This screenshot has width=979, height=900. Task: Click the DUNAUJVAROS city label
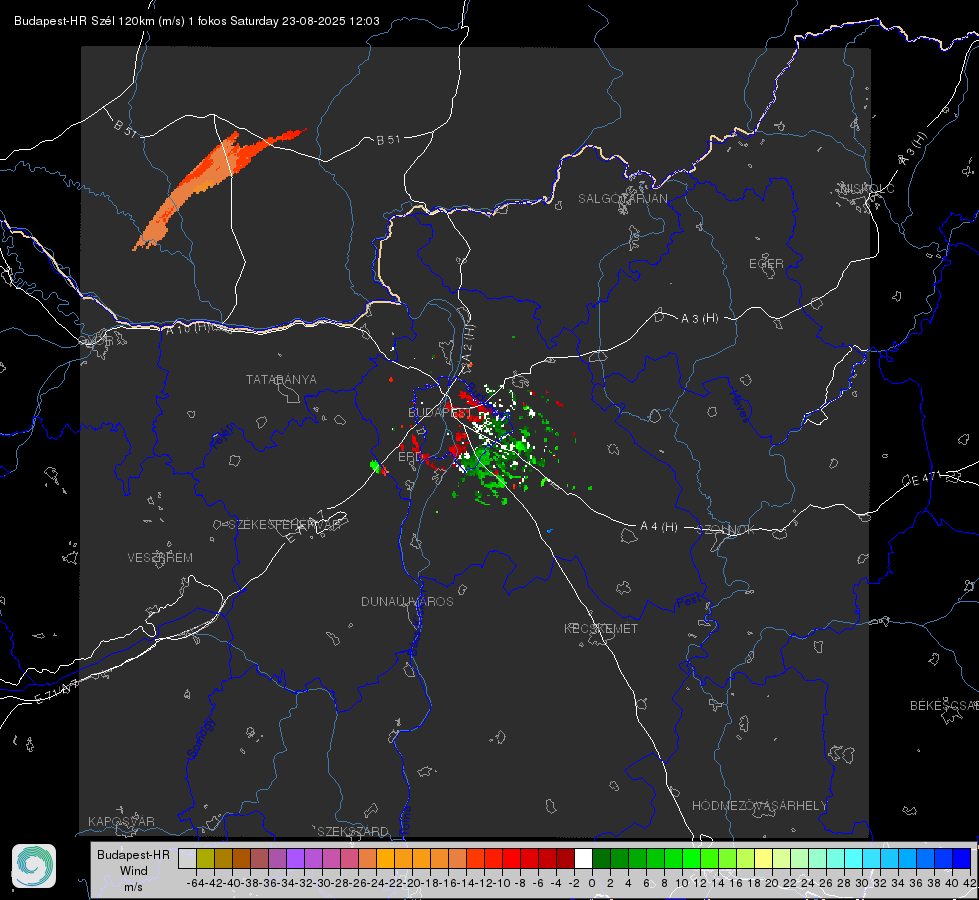[407, 601]
